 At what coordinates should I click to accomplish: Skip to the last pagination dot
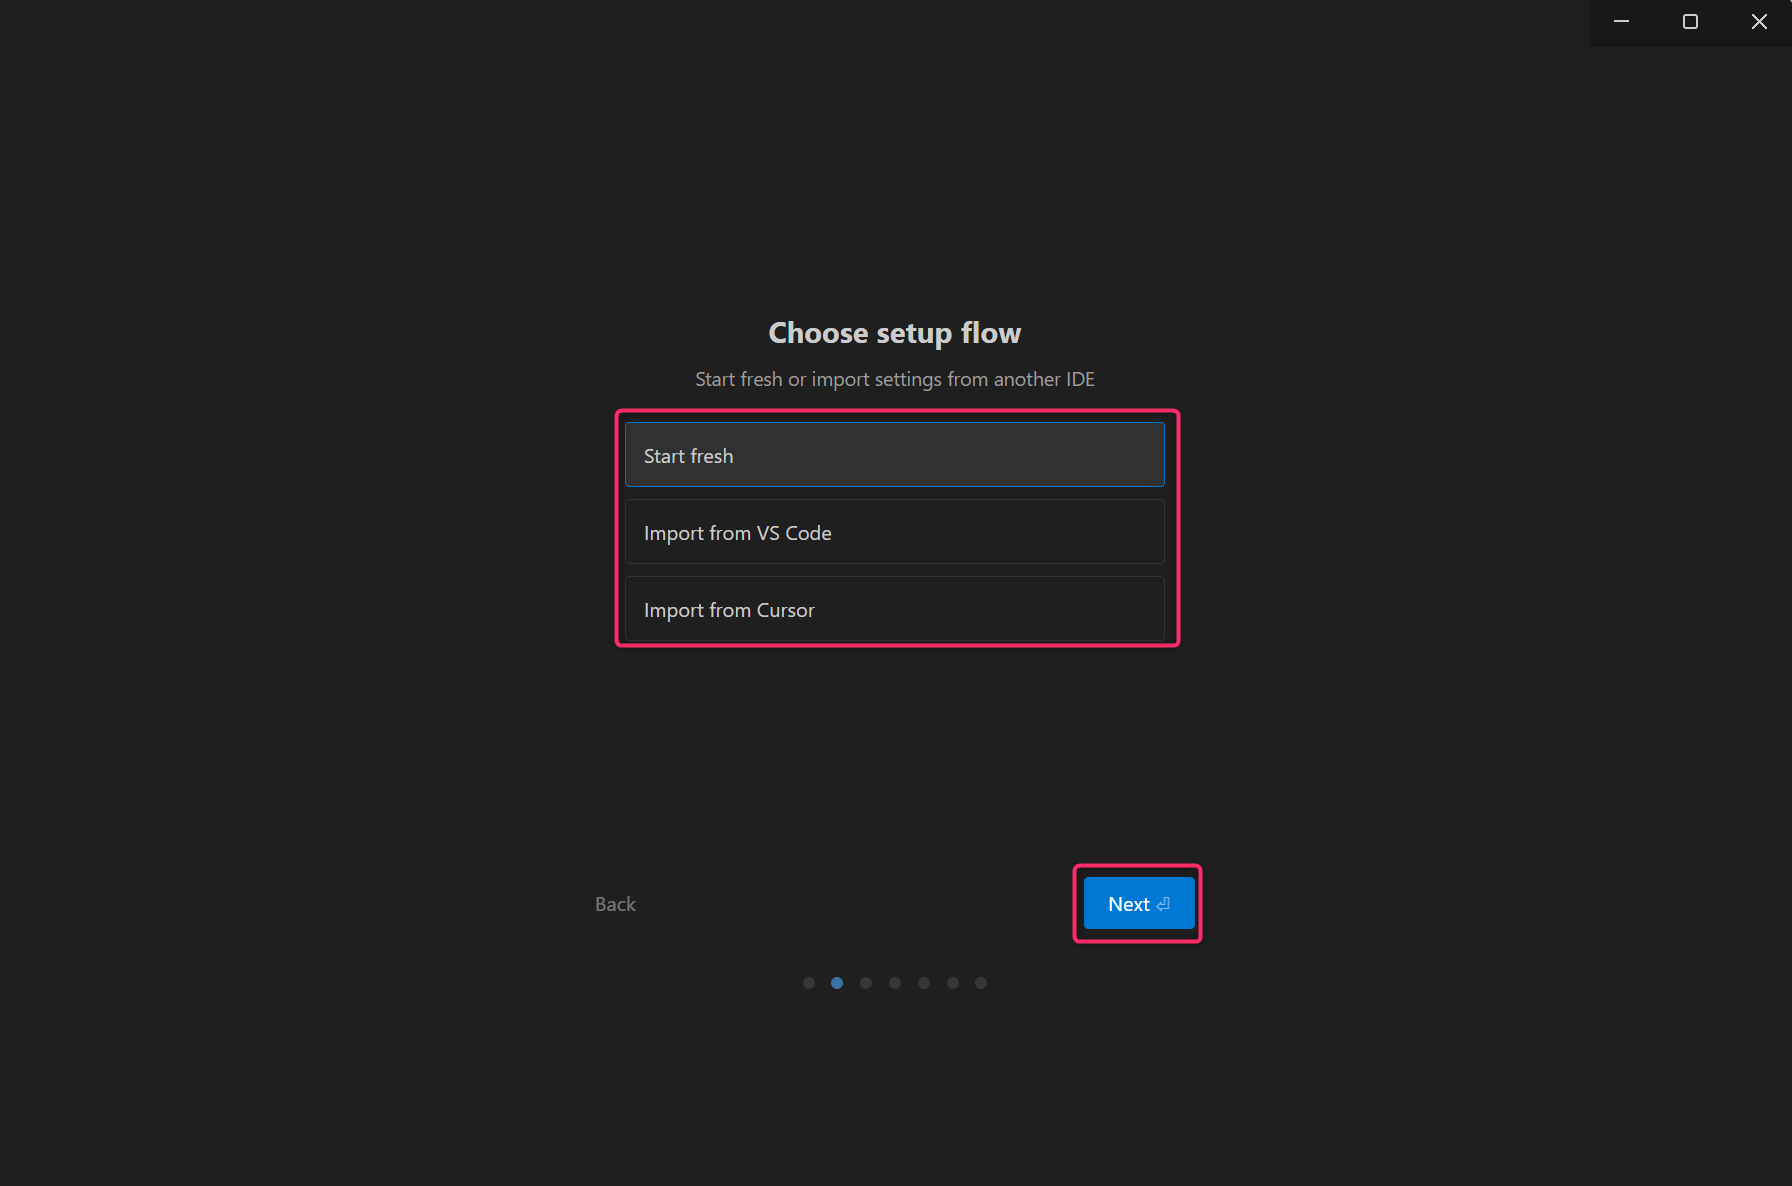981,983
